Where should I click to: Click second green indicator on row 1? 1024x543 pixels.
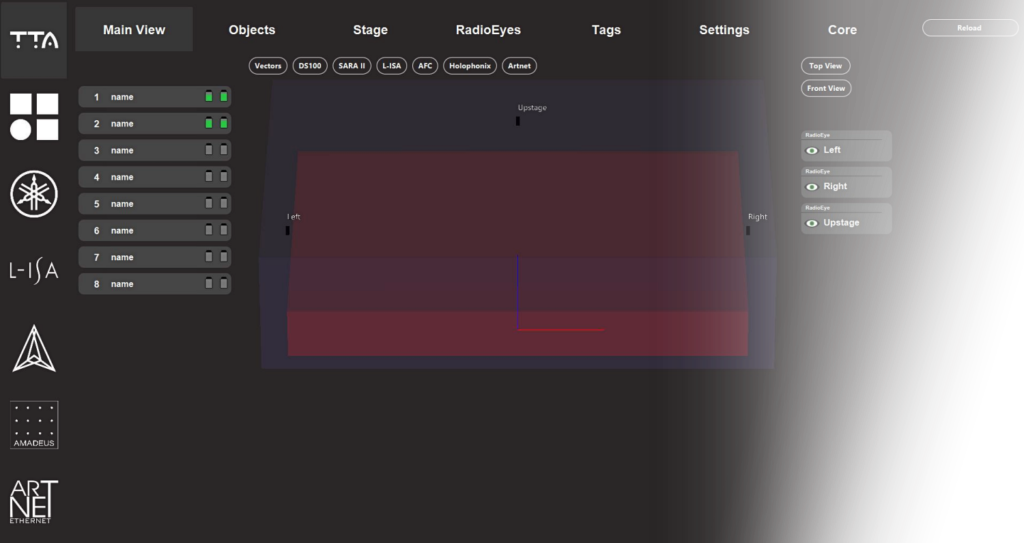pos(224,97)
